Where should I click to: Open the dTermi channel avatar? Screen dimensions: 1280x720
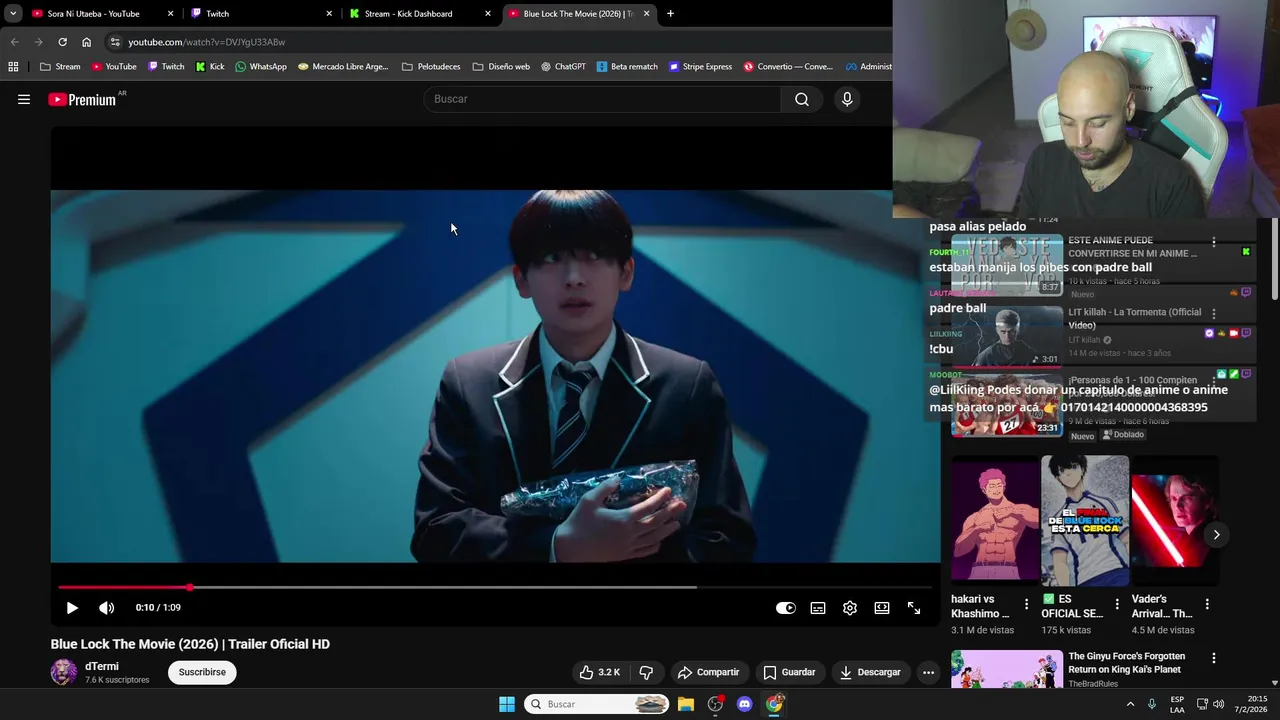[64, 672]
